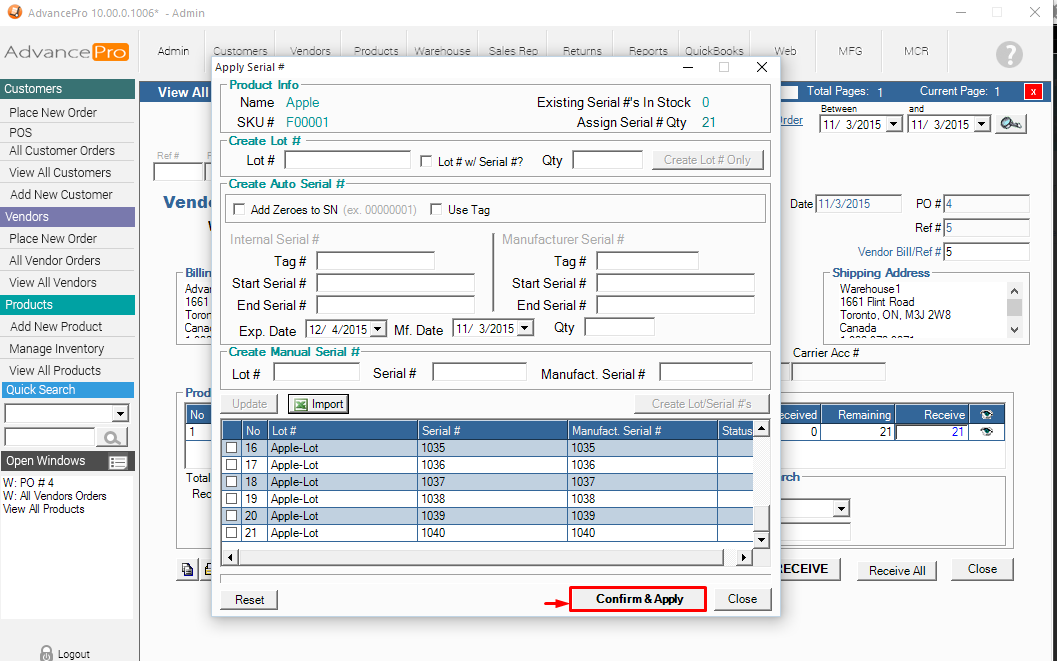Click the Logout padlock icon
Screen dimensions: 1057x661
pyautogui.click(x=46, y=653)
